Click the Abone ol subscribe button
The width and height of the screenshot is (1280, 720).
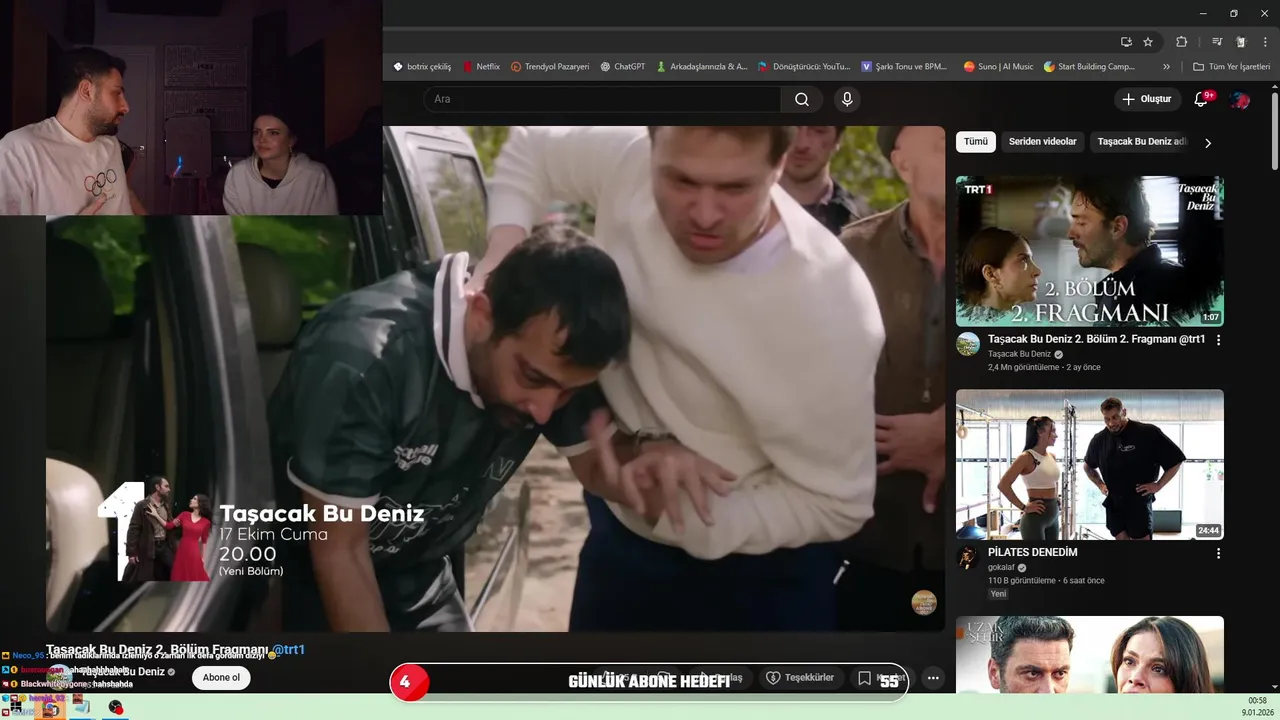pyautogui.click(x=221, y=677)
